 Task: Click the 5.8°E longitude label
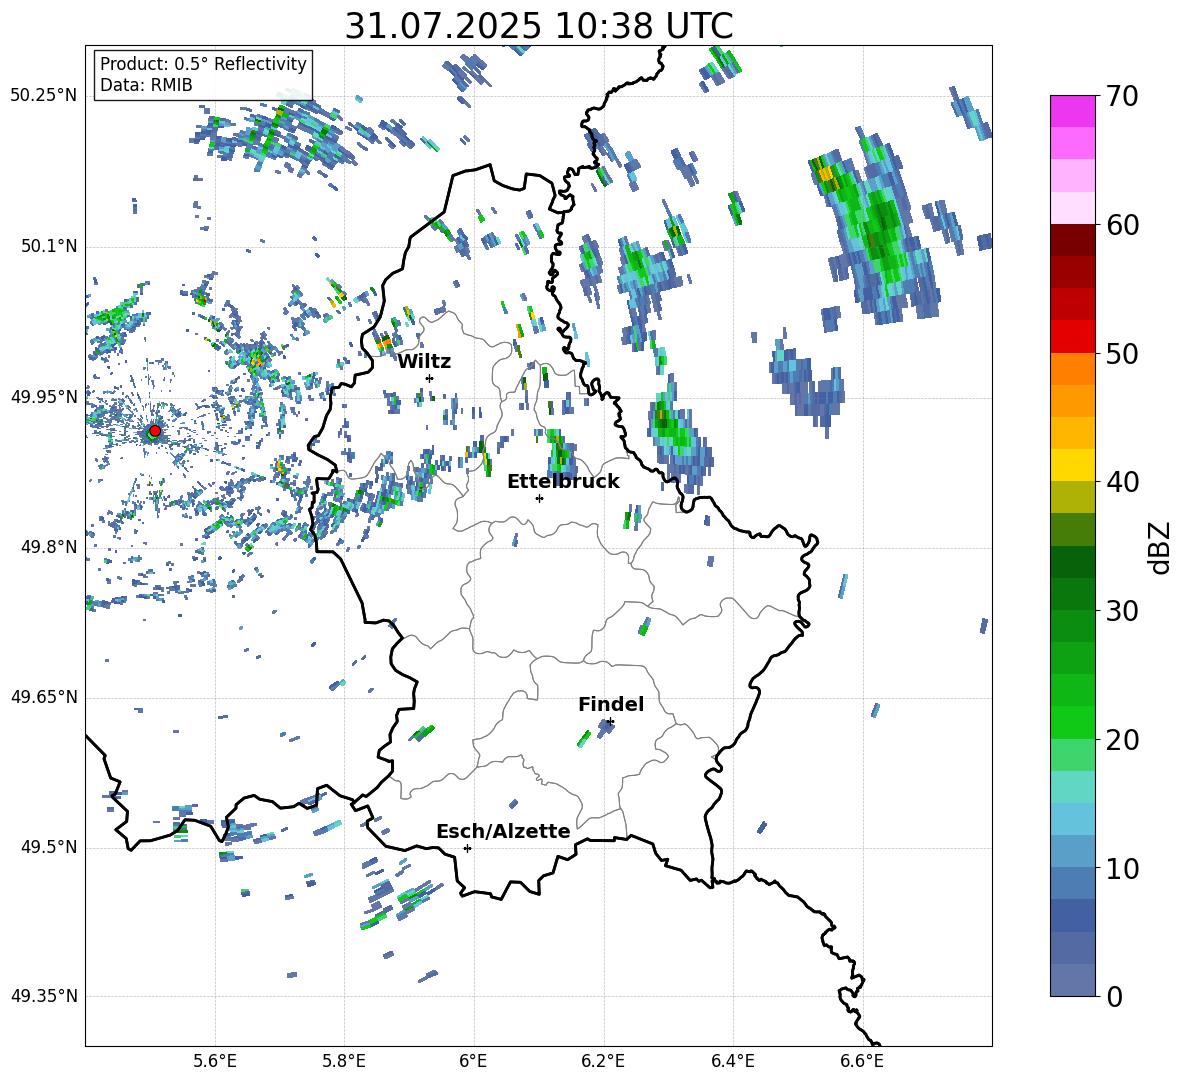tap(344, 1061)
